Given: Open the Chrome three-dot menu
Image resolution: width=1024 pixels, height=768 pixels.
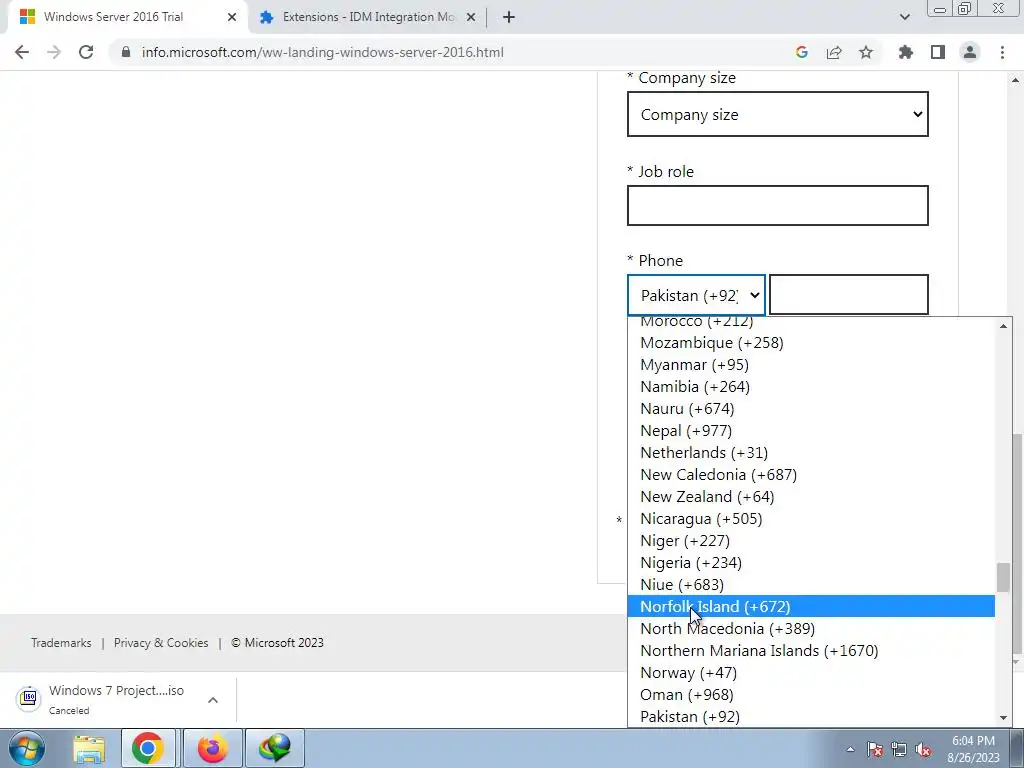Looking at the screenshot, I should pyautogui.click(x=1002, y=52).
